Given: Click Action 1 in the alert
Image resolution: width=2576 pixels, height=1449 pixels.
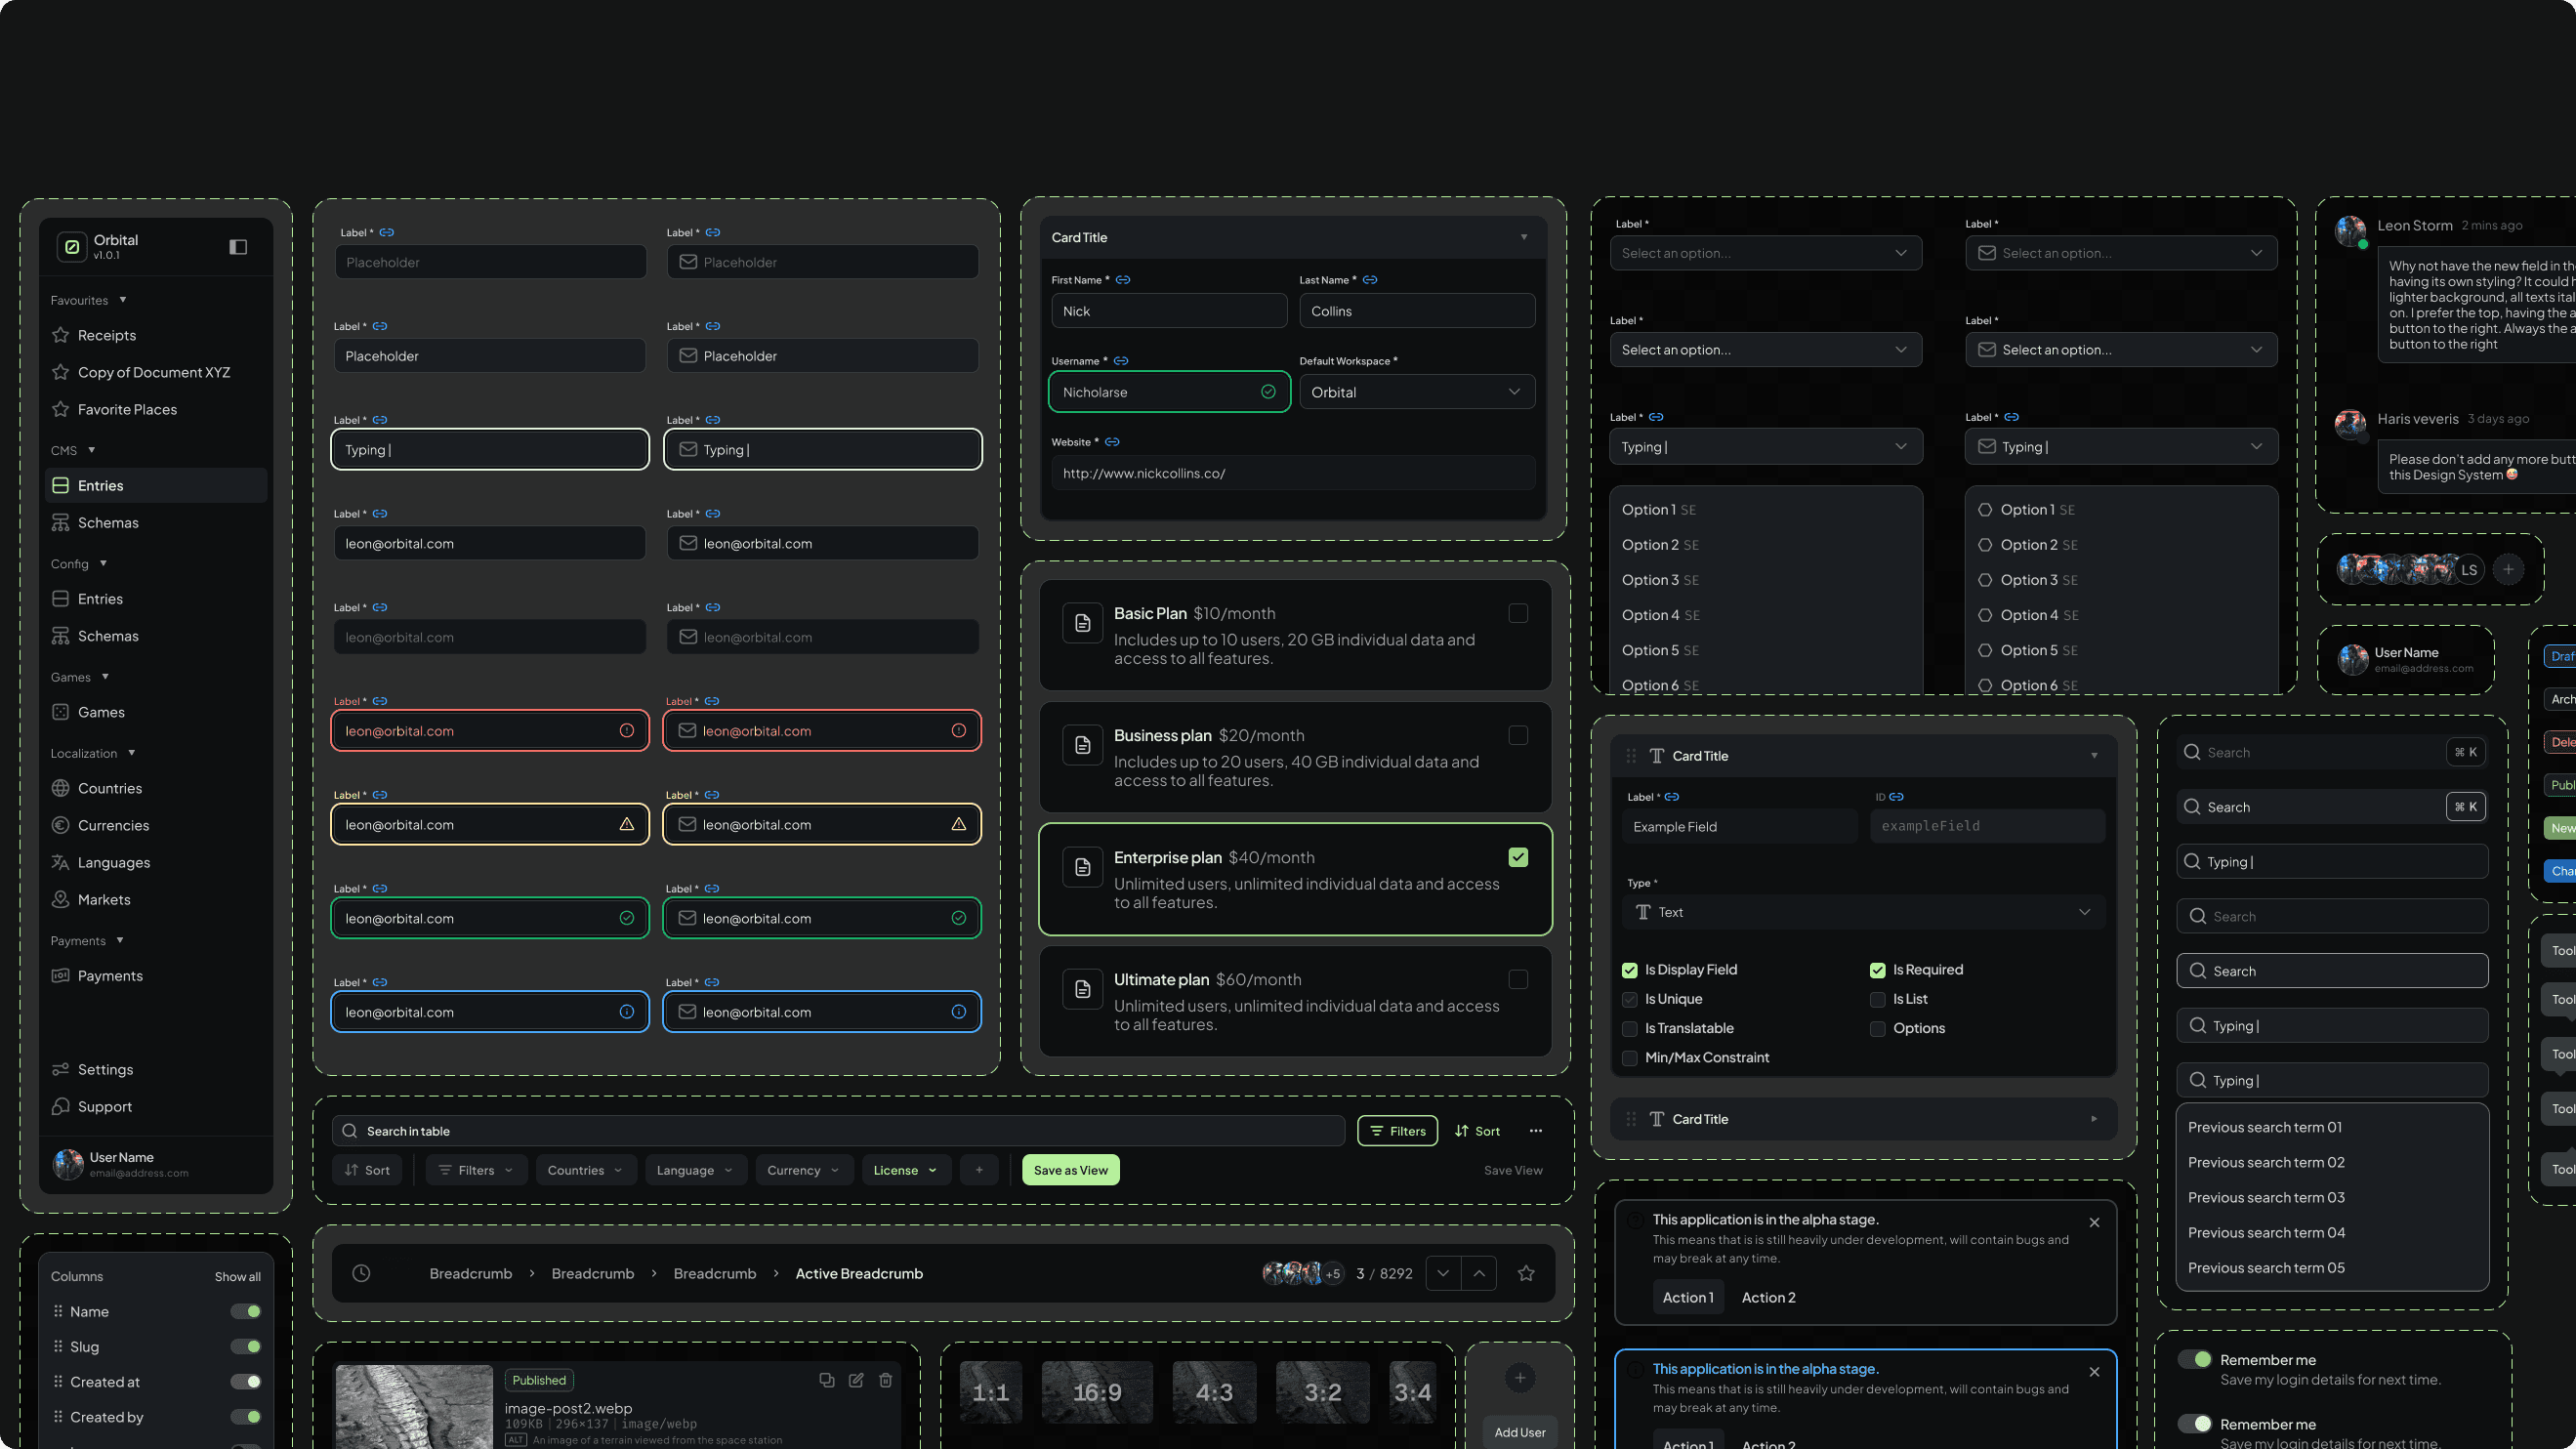Looking at the screenshot, I should 1687,1297.
